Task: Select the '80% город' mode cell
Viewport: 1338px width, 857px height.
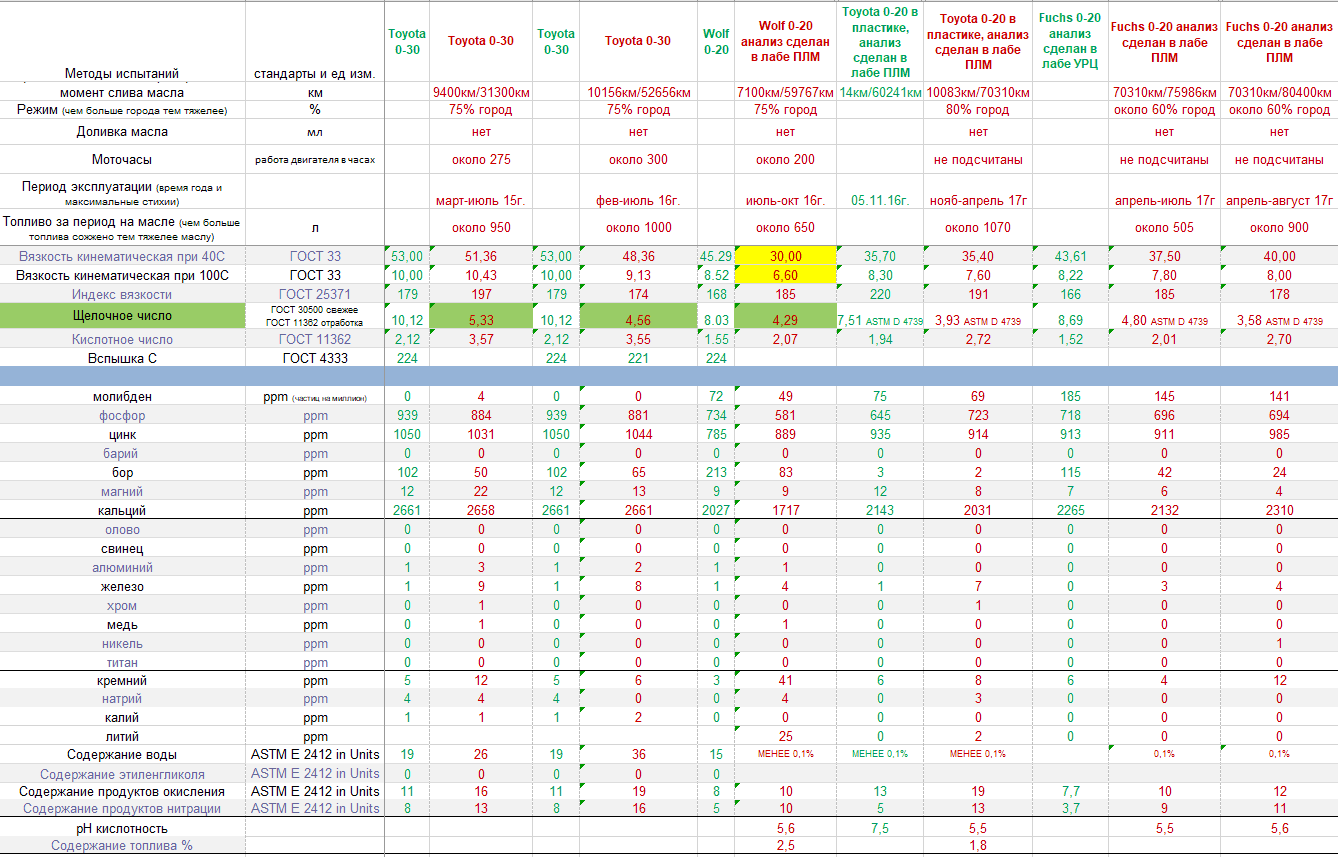Action: point(978,110)
